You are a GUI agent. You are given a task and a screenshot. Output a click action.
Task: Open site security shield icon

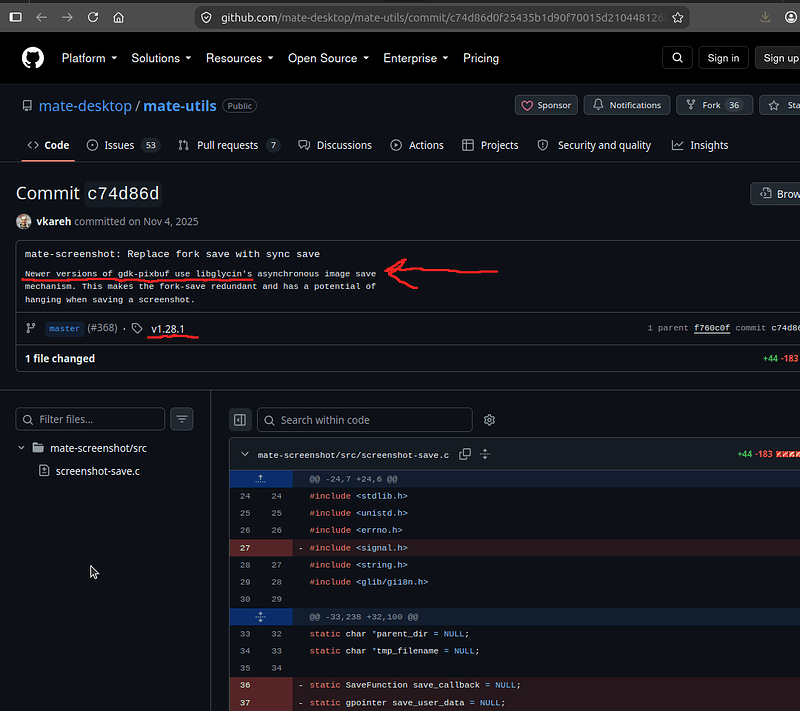coord(206,18)
